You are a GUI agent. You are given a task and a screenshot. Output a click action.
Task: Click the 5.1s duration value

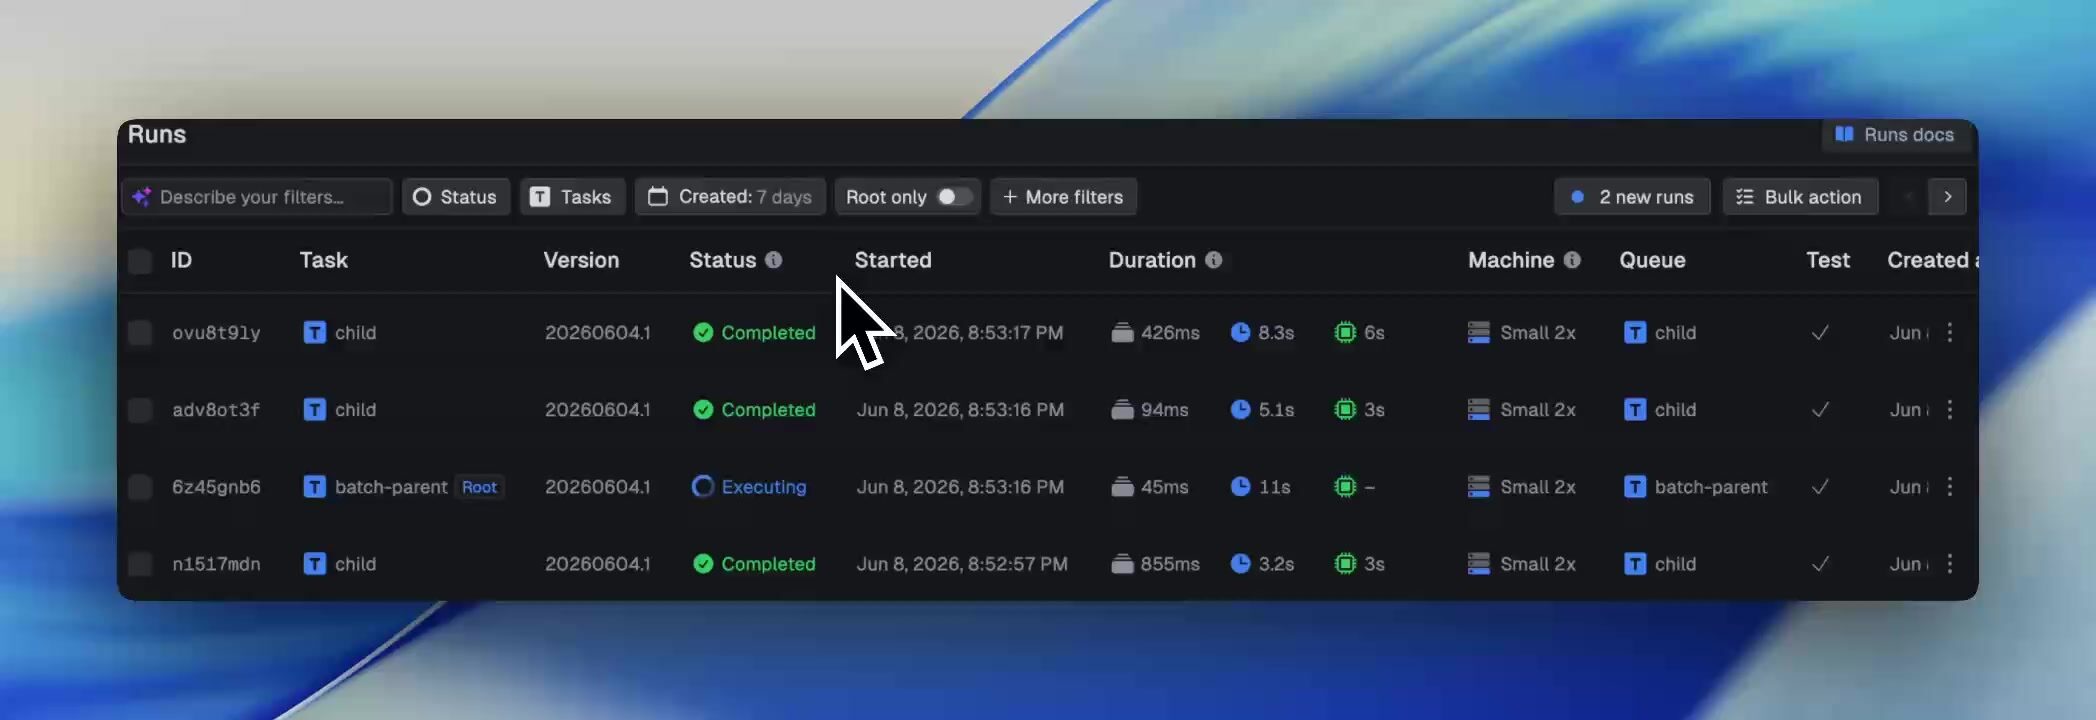[1276, 410]
